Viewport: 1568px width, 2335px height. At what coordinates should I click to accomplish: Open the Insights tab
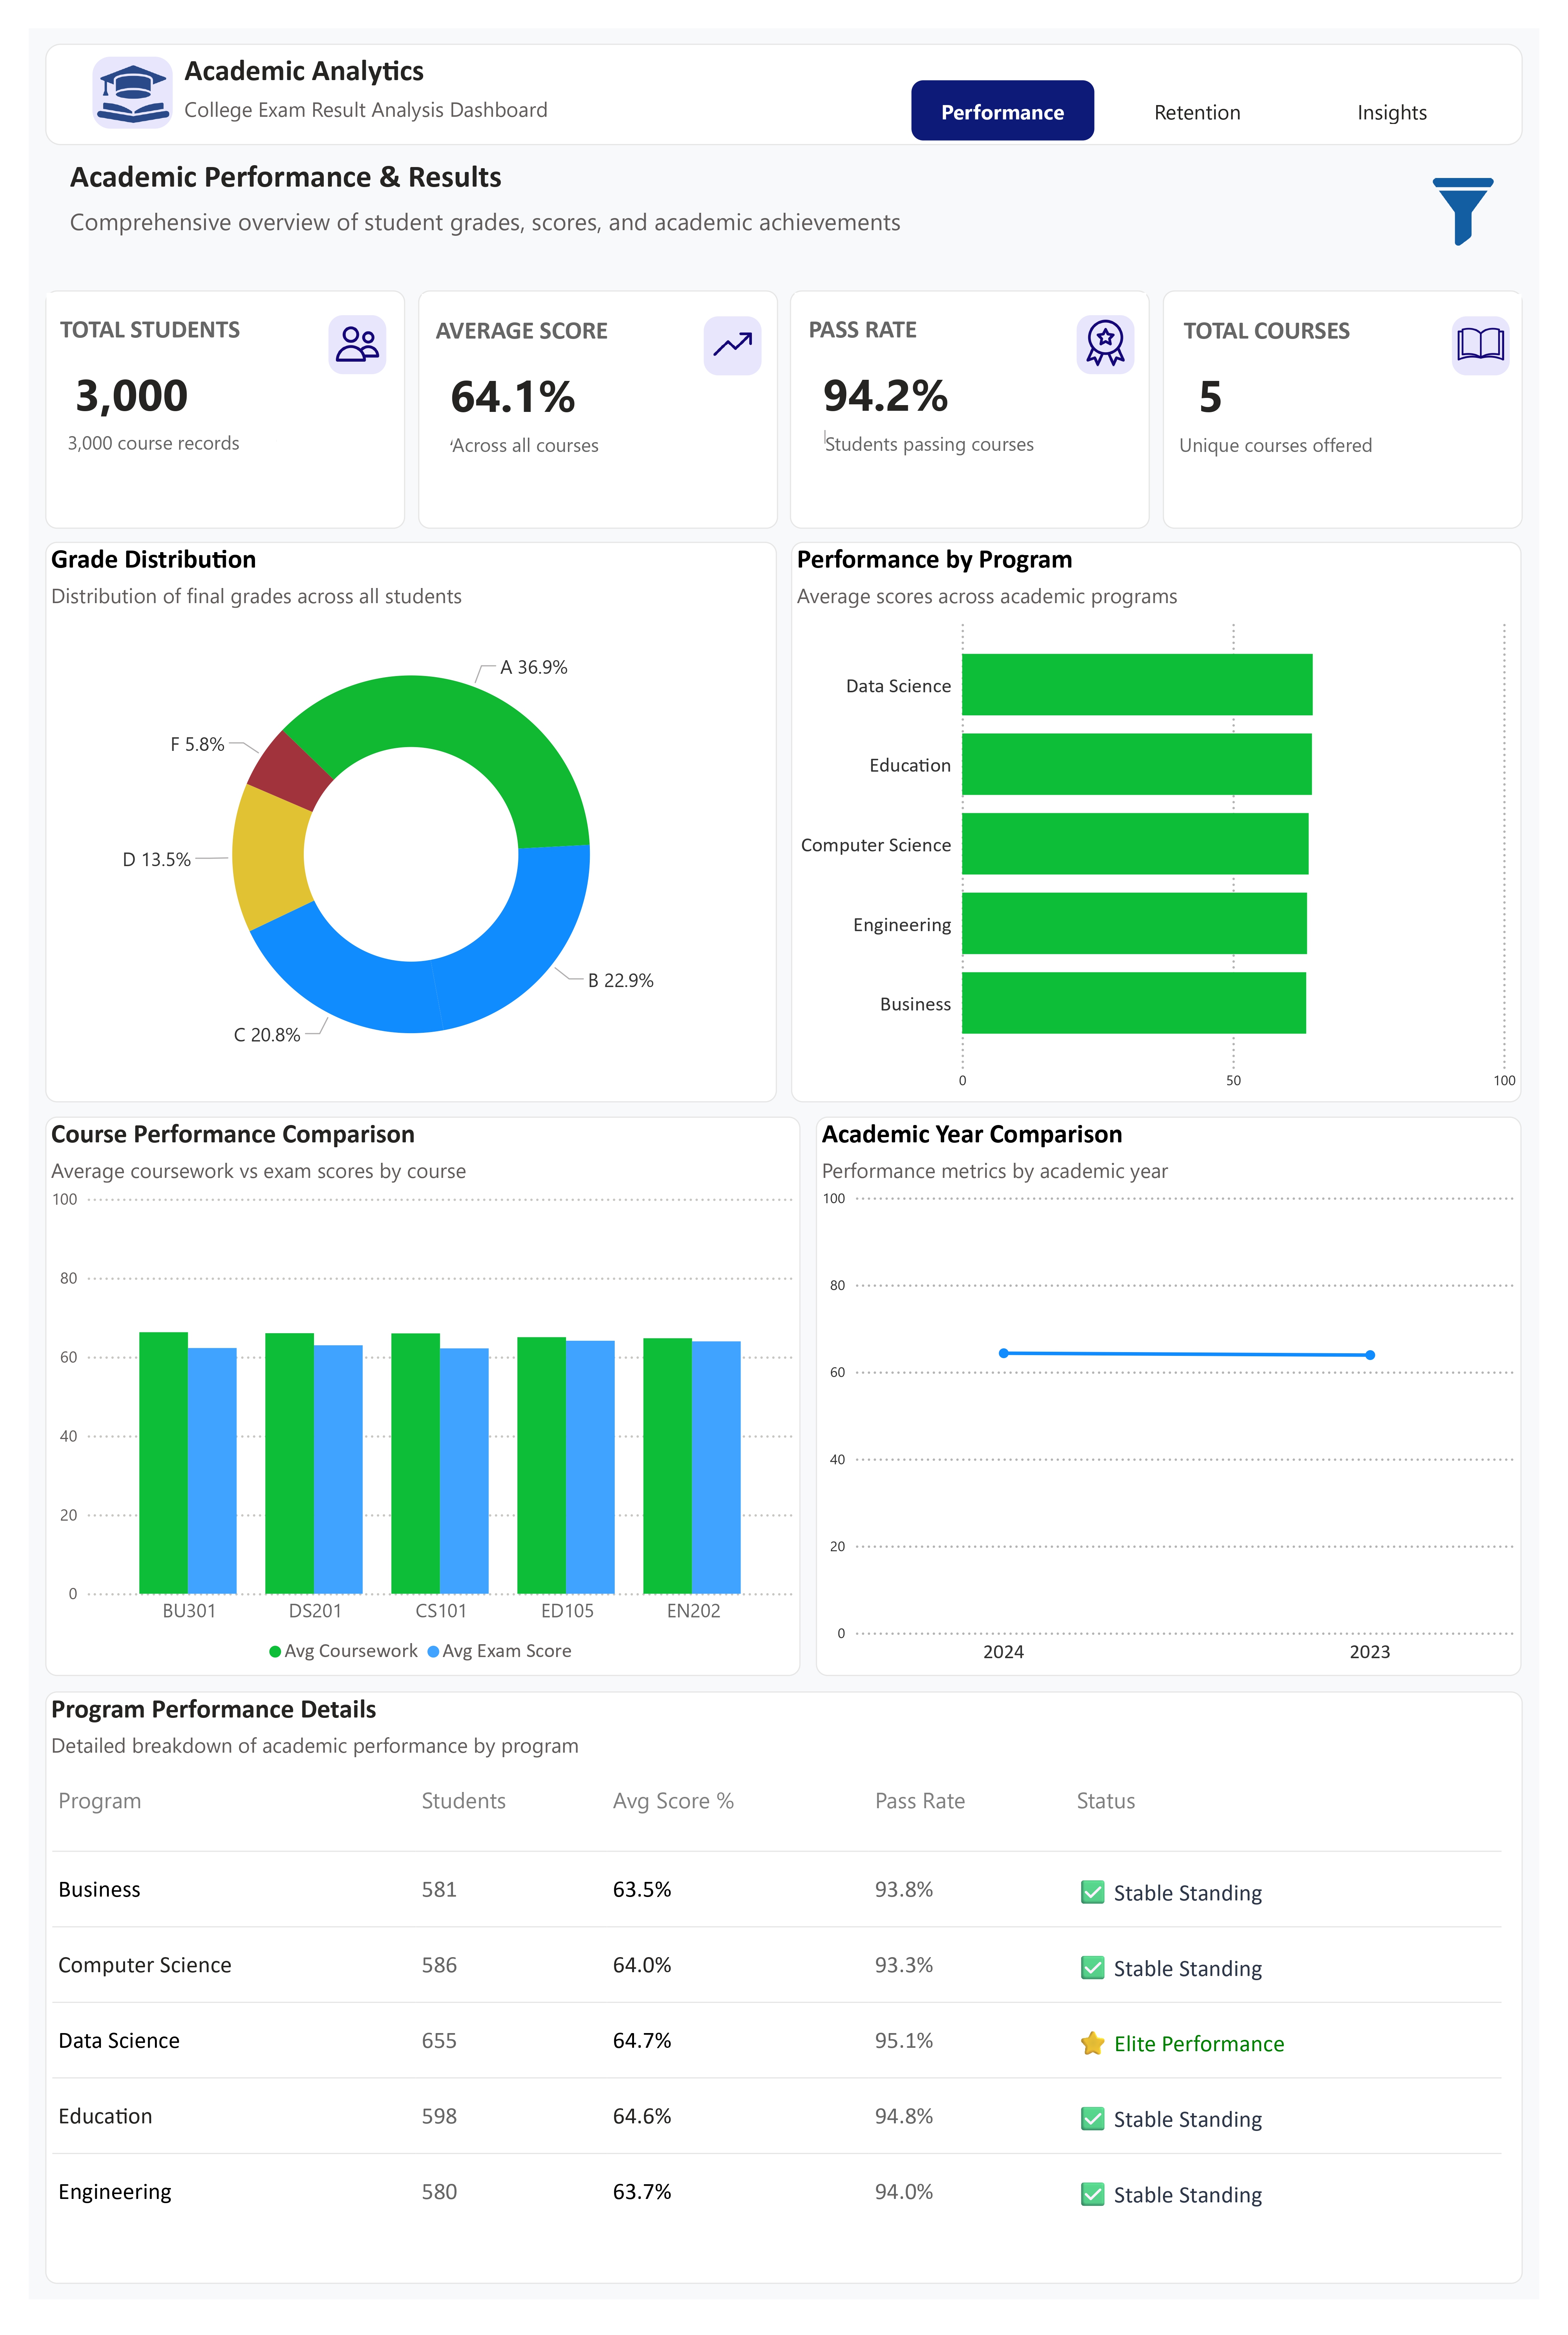pos(1391,112)
